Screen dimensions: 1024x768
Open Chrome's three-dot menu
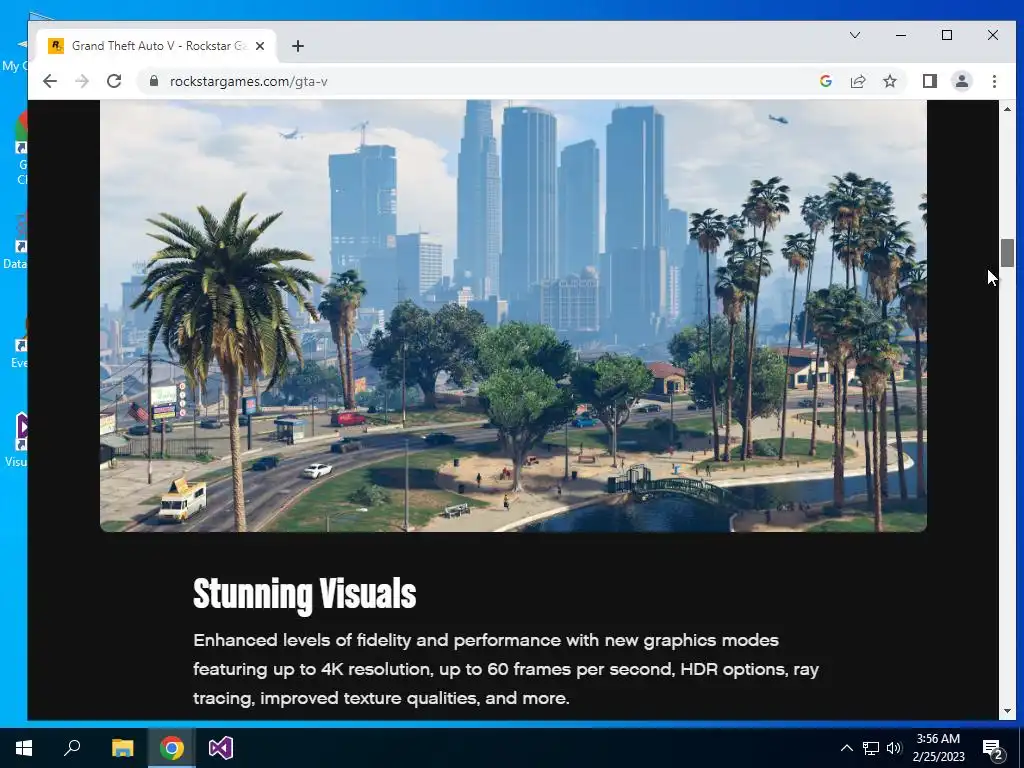[994, 81]
